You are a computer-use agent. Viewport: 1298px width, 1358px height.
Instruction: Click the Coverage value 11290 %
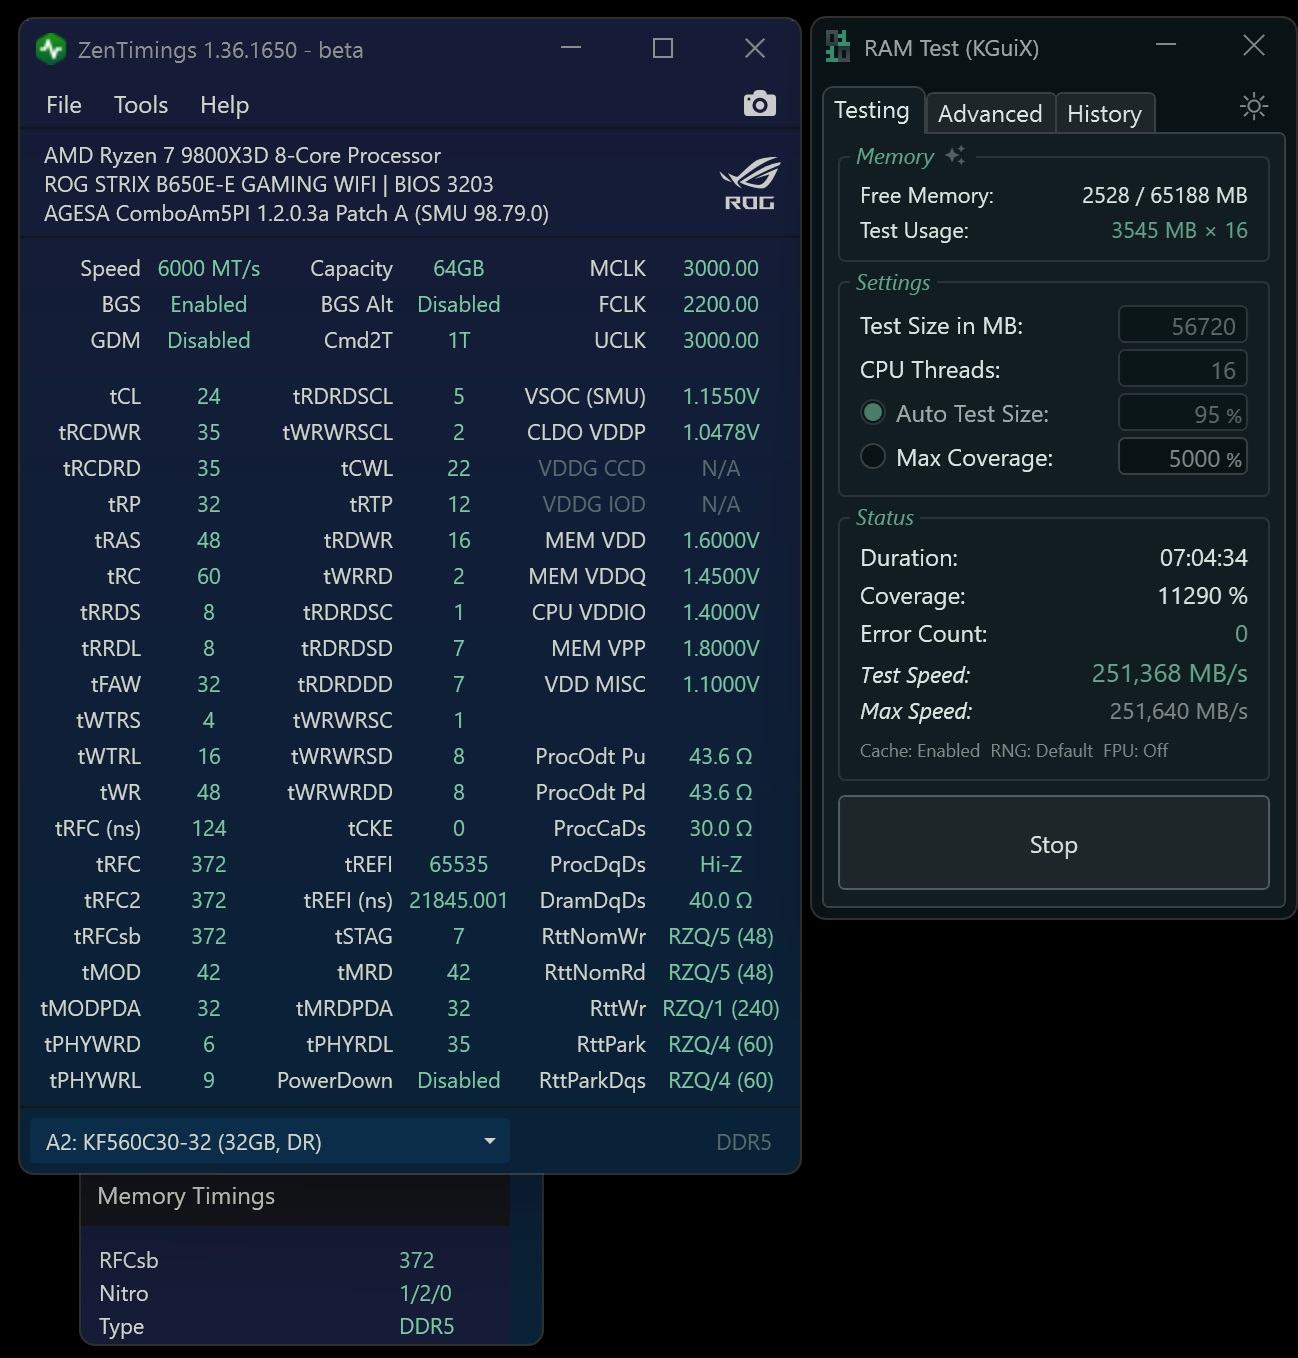click(1202, 596)
